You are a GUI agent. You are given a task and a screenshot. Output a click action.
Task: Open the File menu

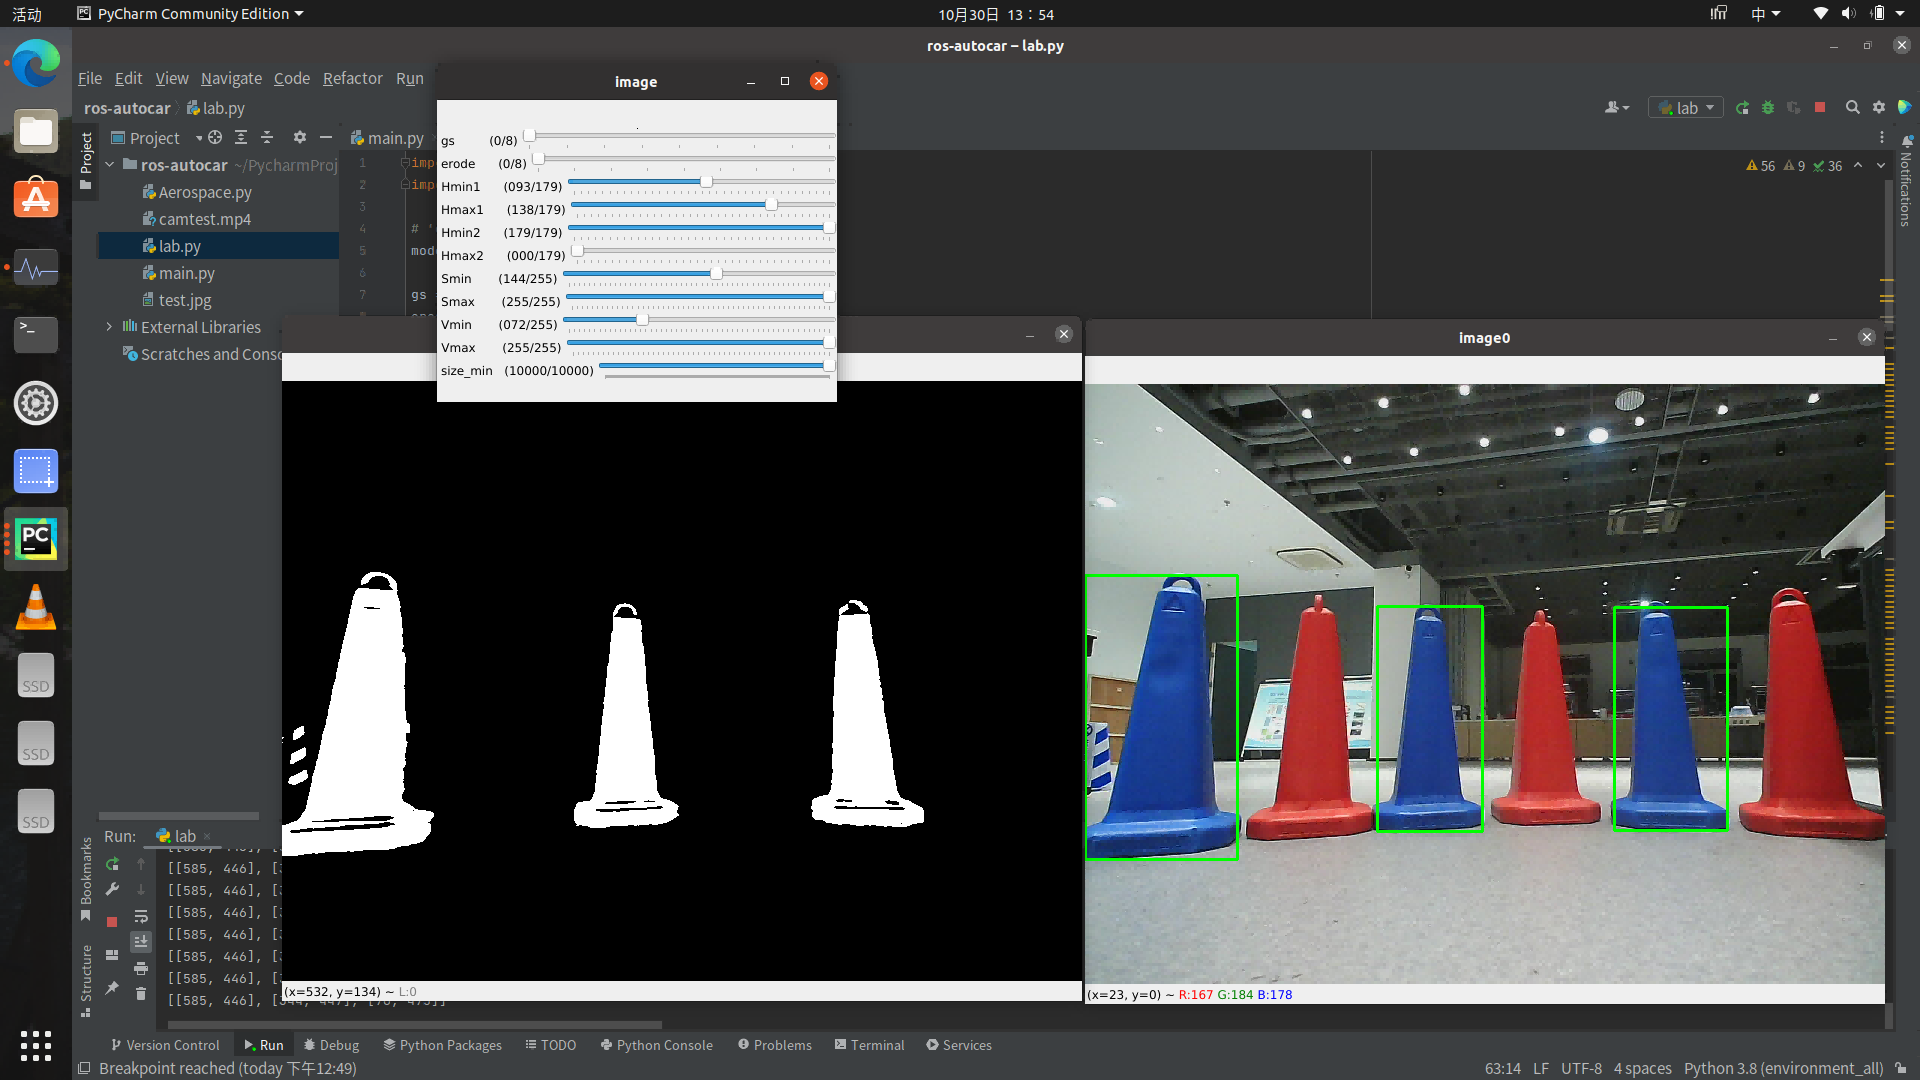pyautogui.click(x=90, y=78)
